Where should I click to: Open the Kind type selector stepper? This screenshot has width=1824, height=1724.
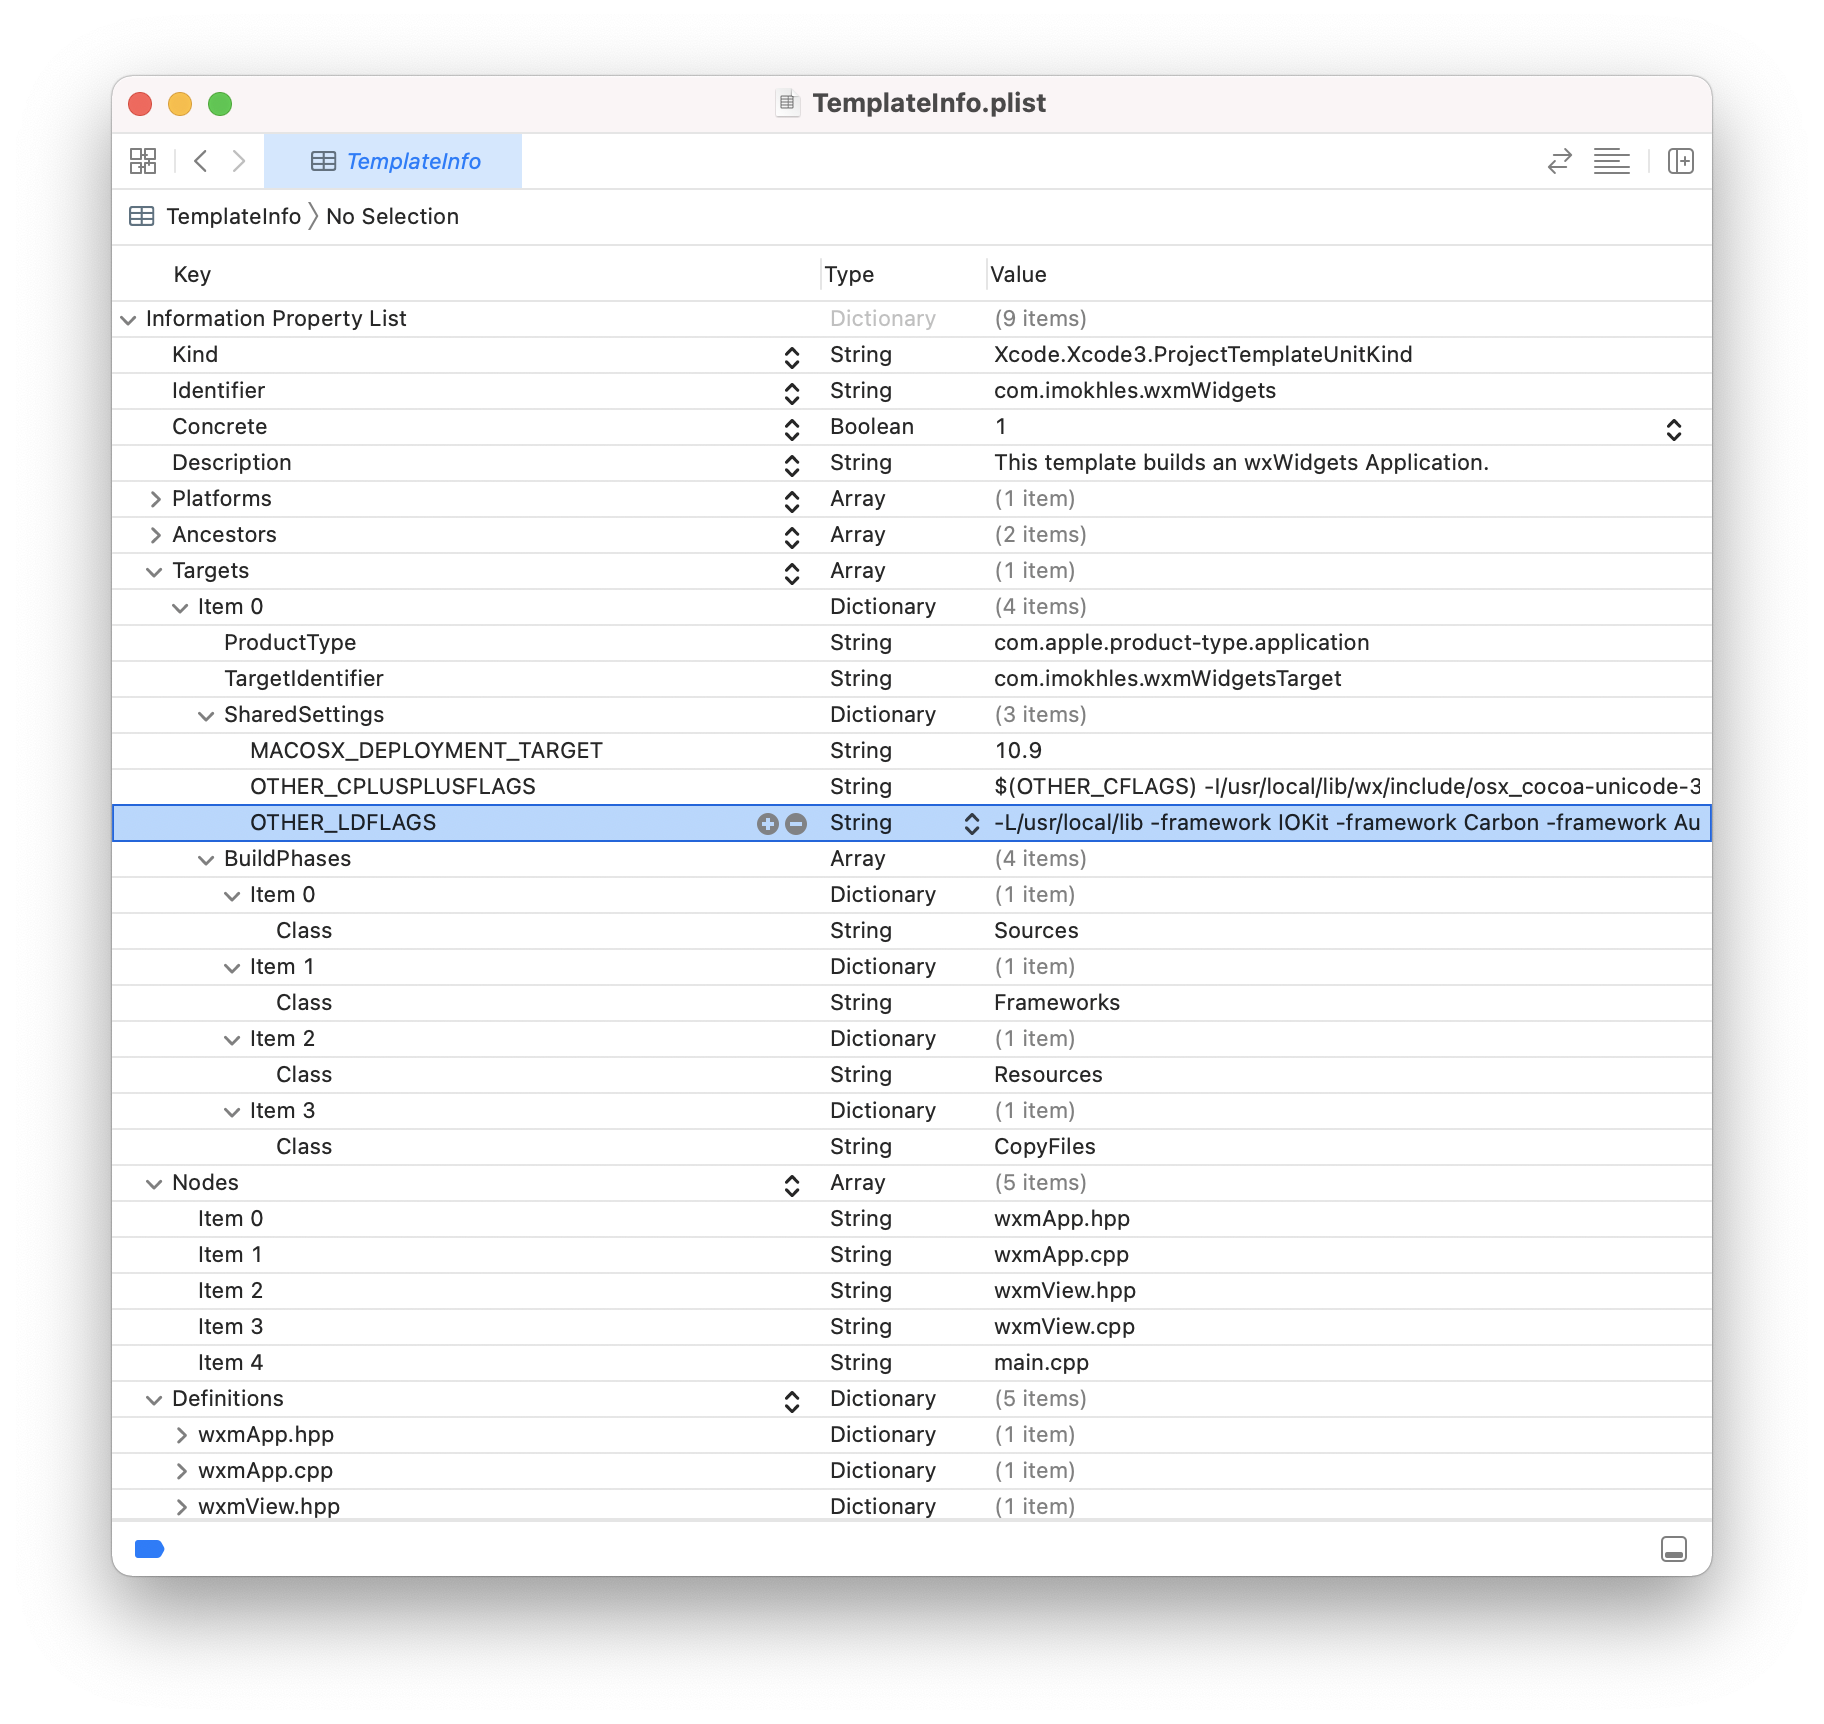pyautogui.click(x=791, y=356)
